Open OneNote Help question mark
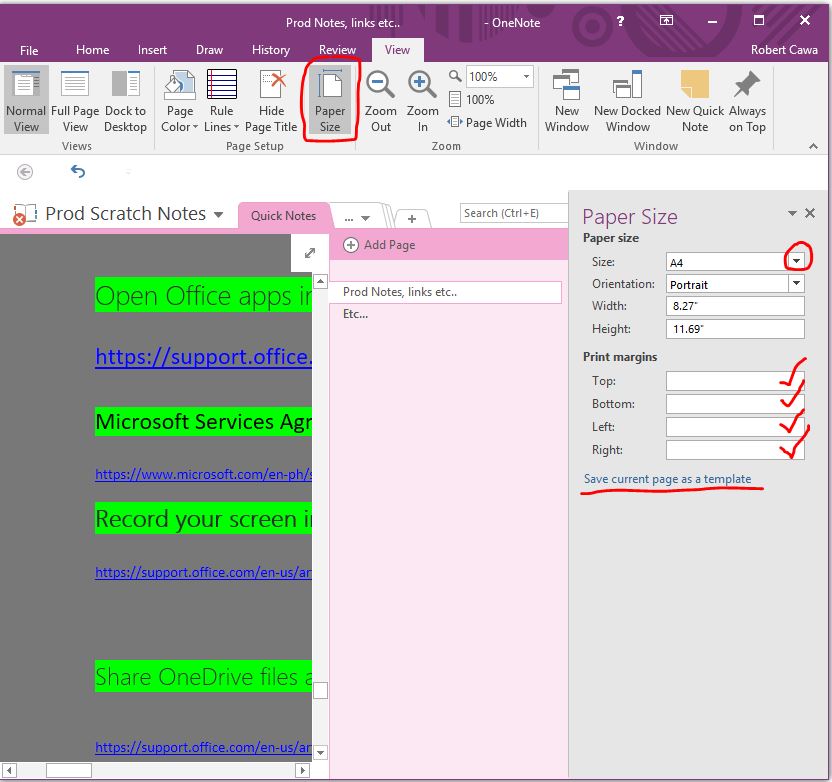 620,21
